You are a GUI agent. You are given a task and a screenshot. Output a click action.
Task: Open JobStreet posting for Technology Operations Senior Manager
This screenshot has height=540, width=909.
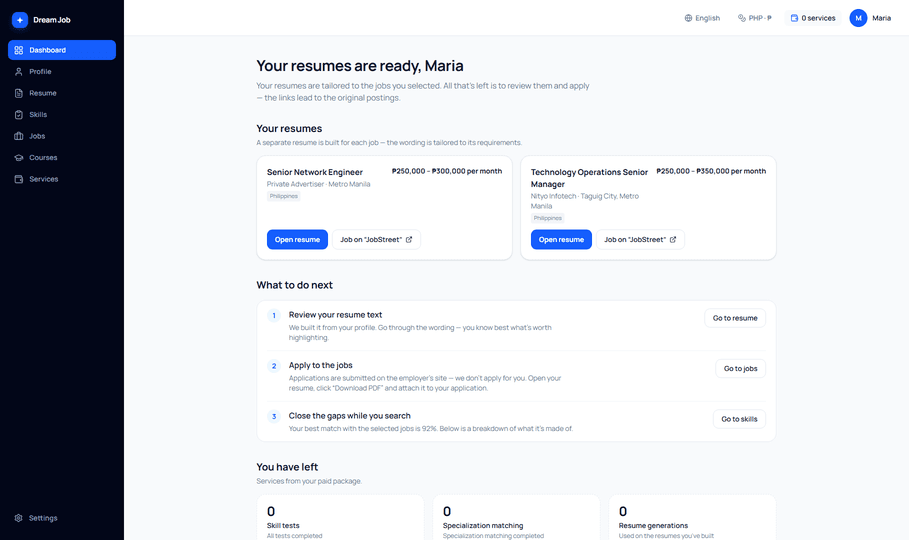pos(640,240)
